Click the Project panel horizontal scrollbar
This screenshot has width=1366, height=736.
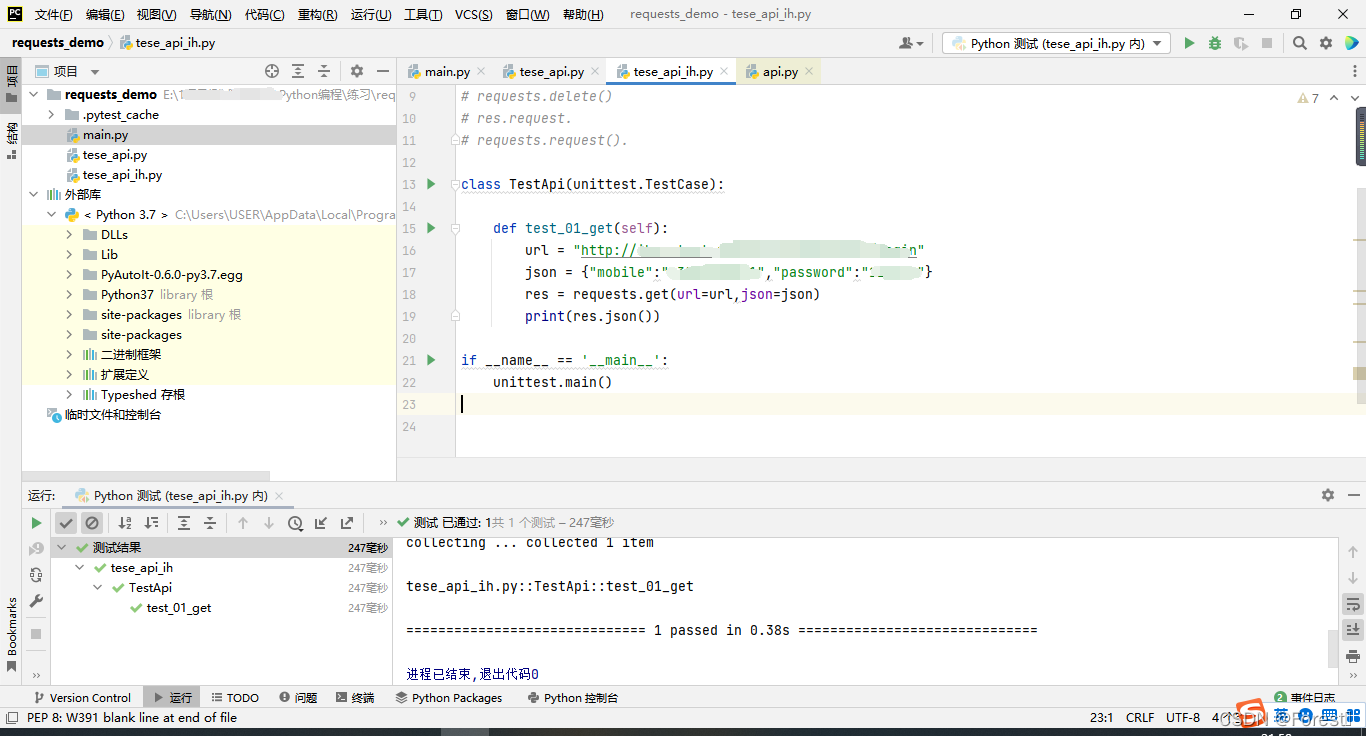pyautogui.click(x=146, y=476)
